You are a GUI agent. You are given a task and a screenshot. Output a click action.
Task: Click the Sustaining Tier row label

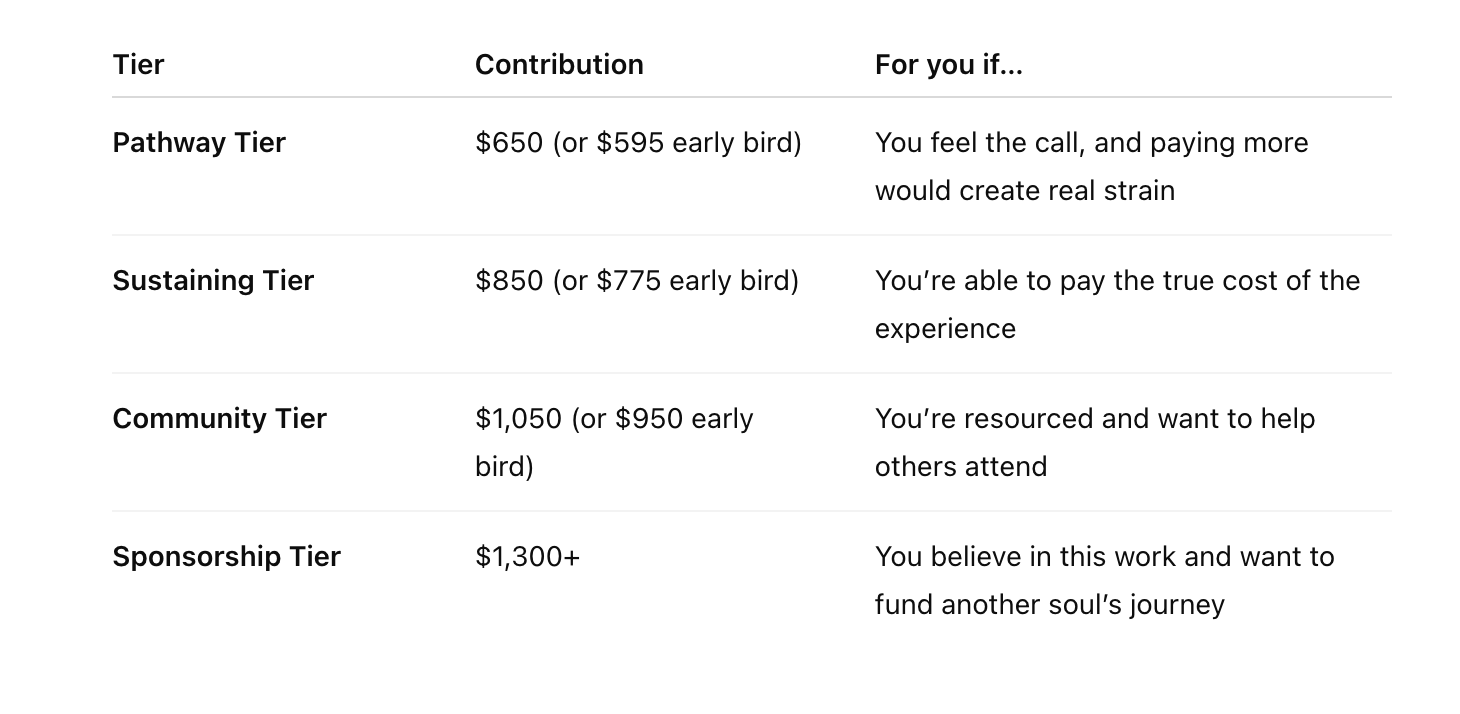pos(213,281)
